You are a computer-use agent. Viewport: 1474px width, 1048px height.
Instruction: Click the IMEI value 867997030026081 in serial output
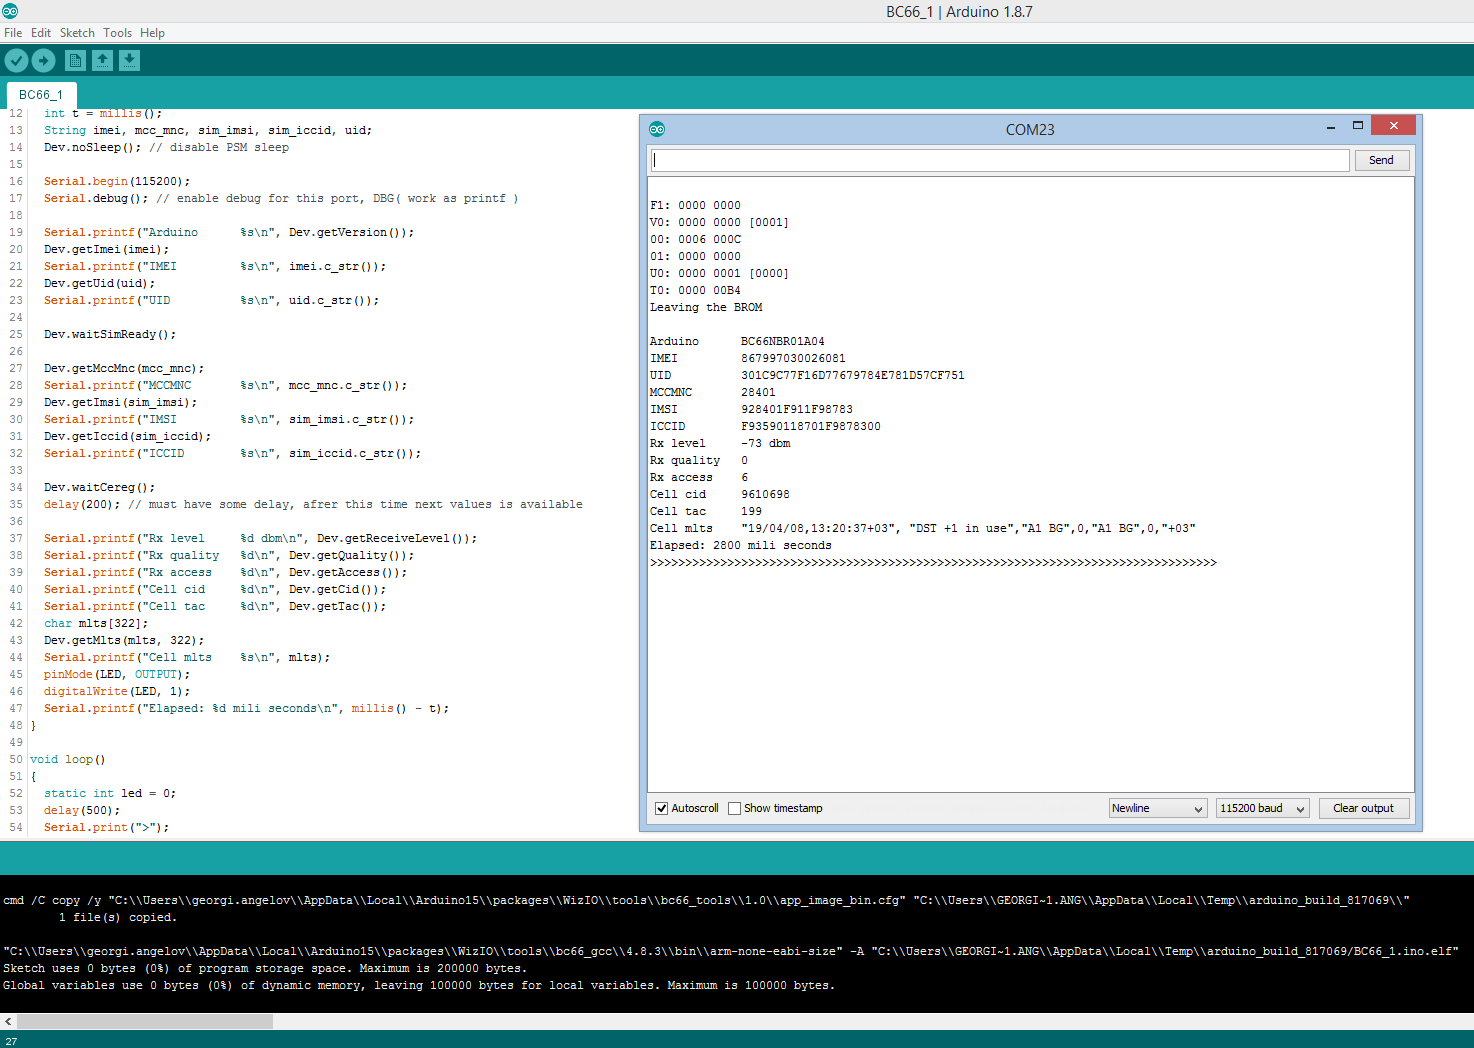click(793, 358)
